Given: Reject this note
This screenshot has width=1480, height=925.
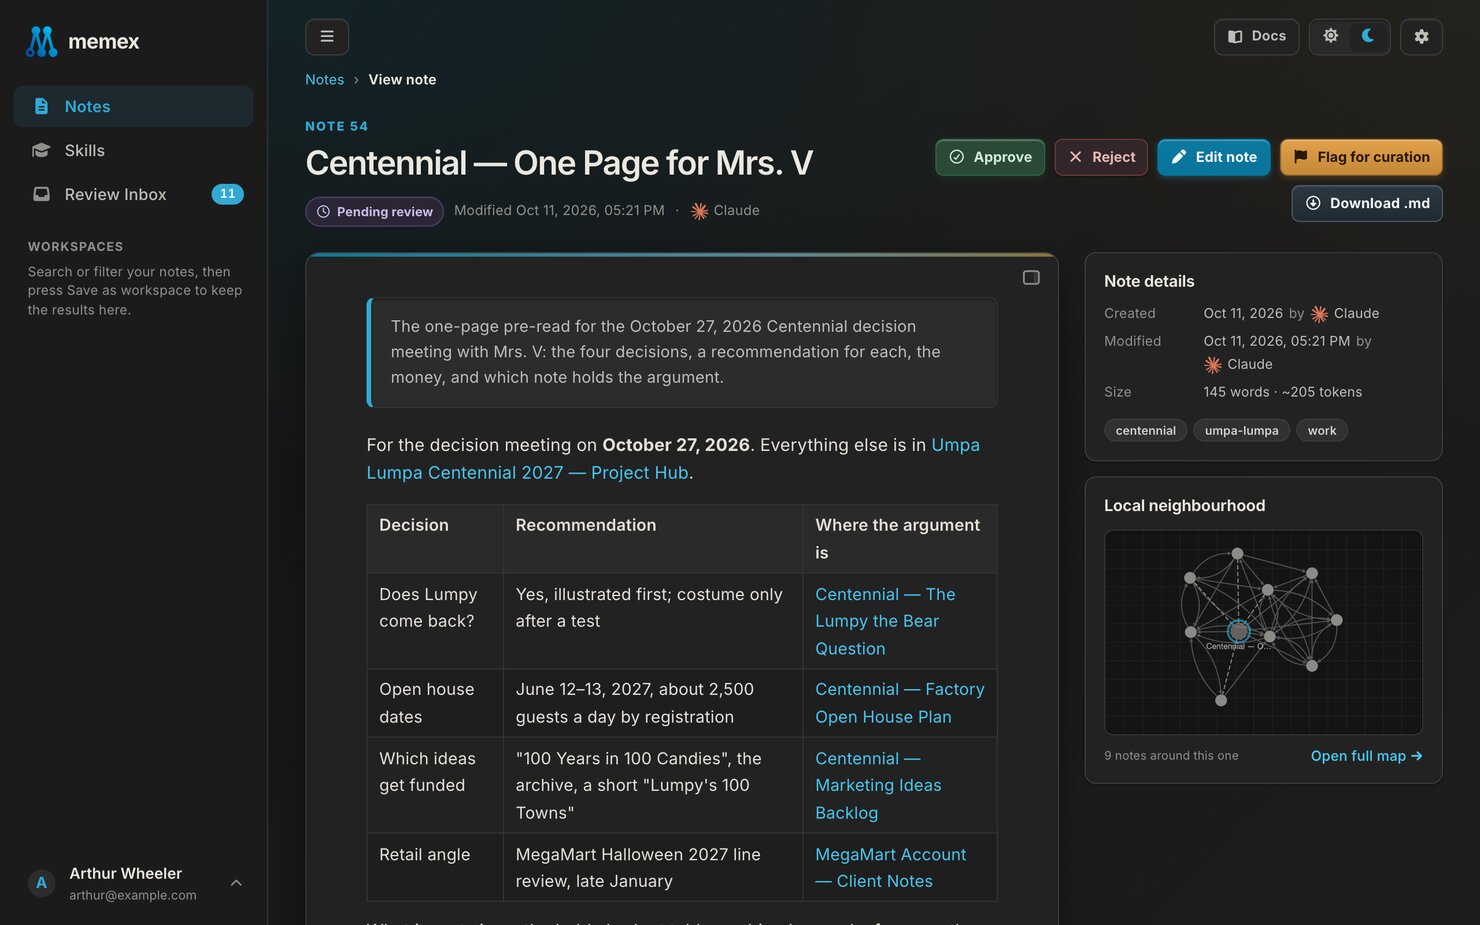Looking at the screenshot, I should (1101, 157).
